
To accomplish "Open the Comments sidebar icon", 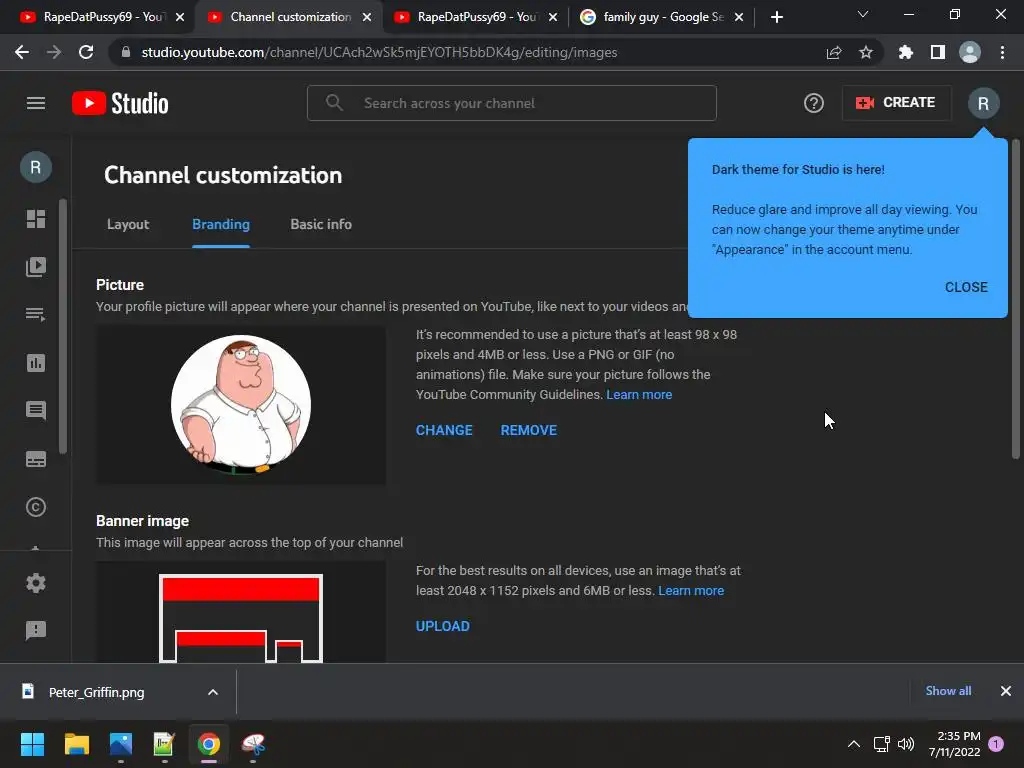I will (x=36, y=411).
